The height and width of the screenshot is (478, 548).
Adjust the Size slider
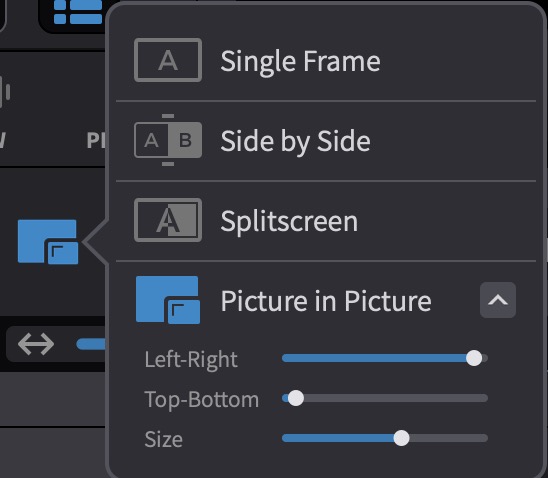[x=385, y=438]
